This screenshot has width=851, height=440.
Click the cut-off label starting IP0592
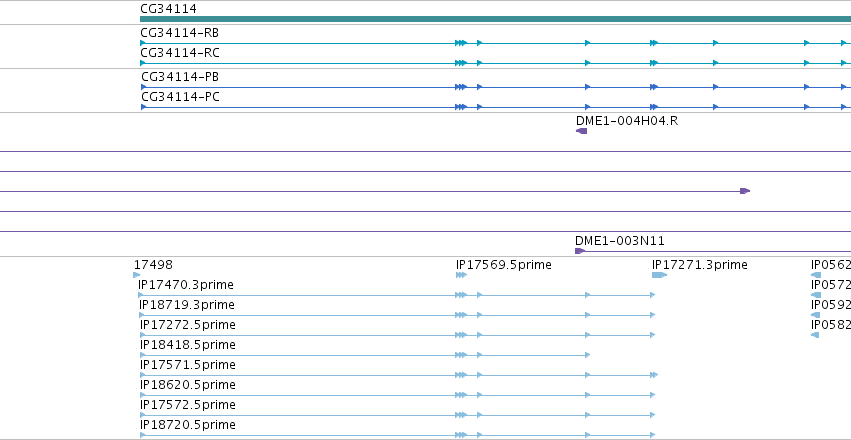coord(831,305)
